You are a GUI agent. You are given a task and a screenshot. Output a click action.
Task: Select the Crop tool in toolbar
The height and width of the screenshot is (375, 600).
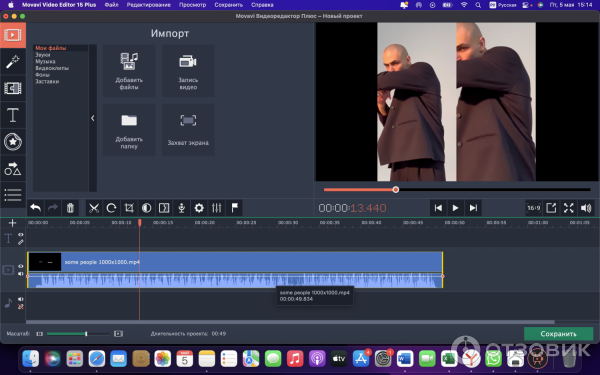click(x=129, y=208)
